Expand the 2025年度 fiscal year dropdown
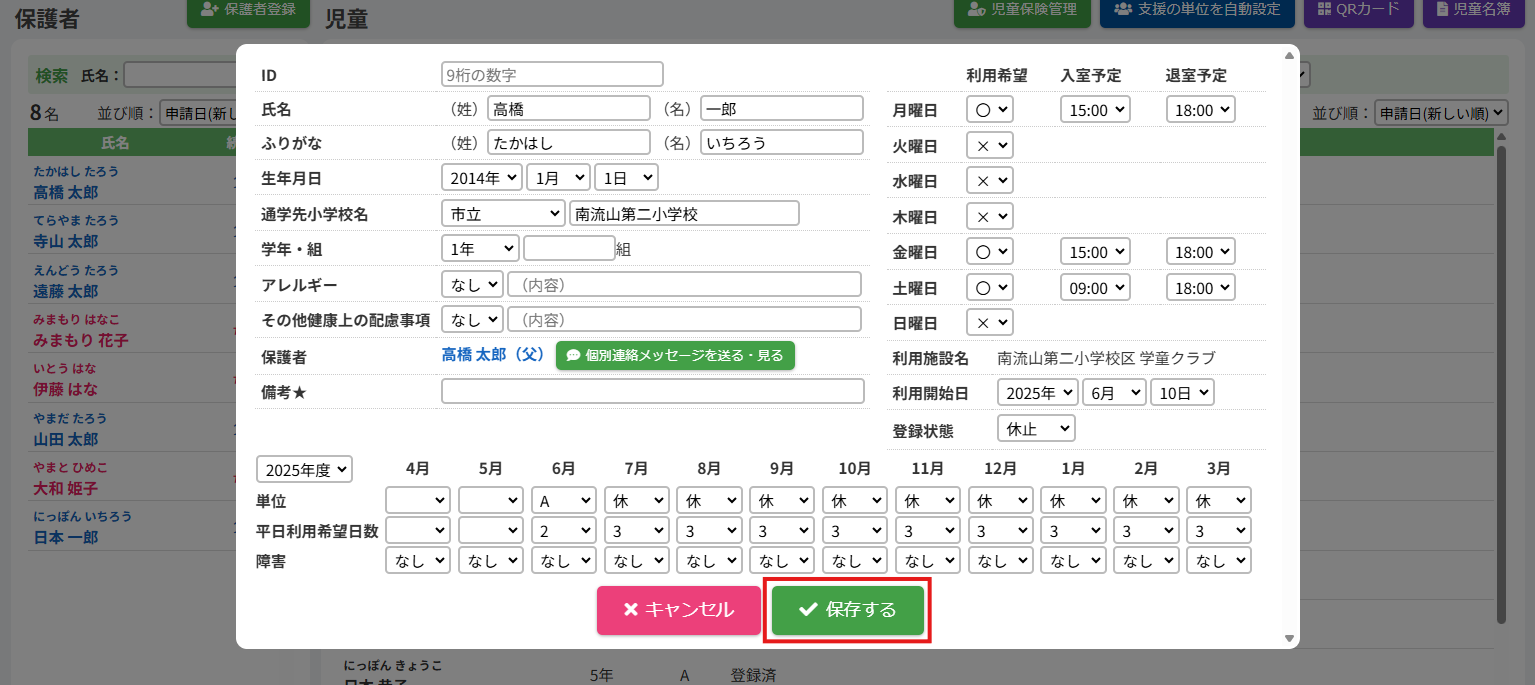The image size is (1535, 685). coord(305,469)
